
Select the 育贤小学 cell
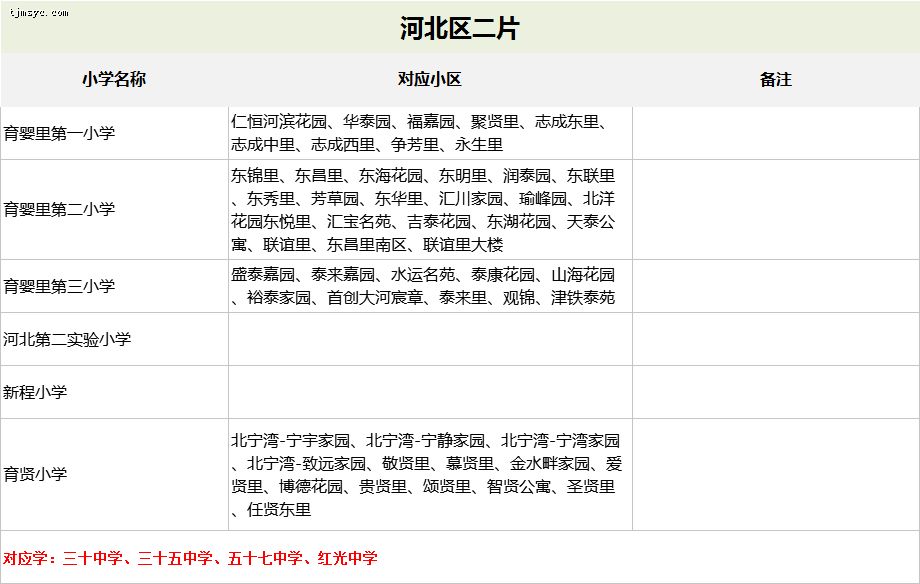click(36, 474)
